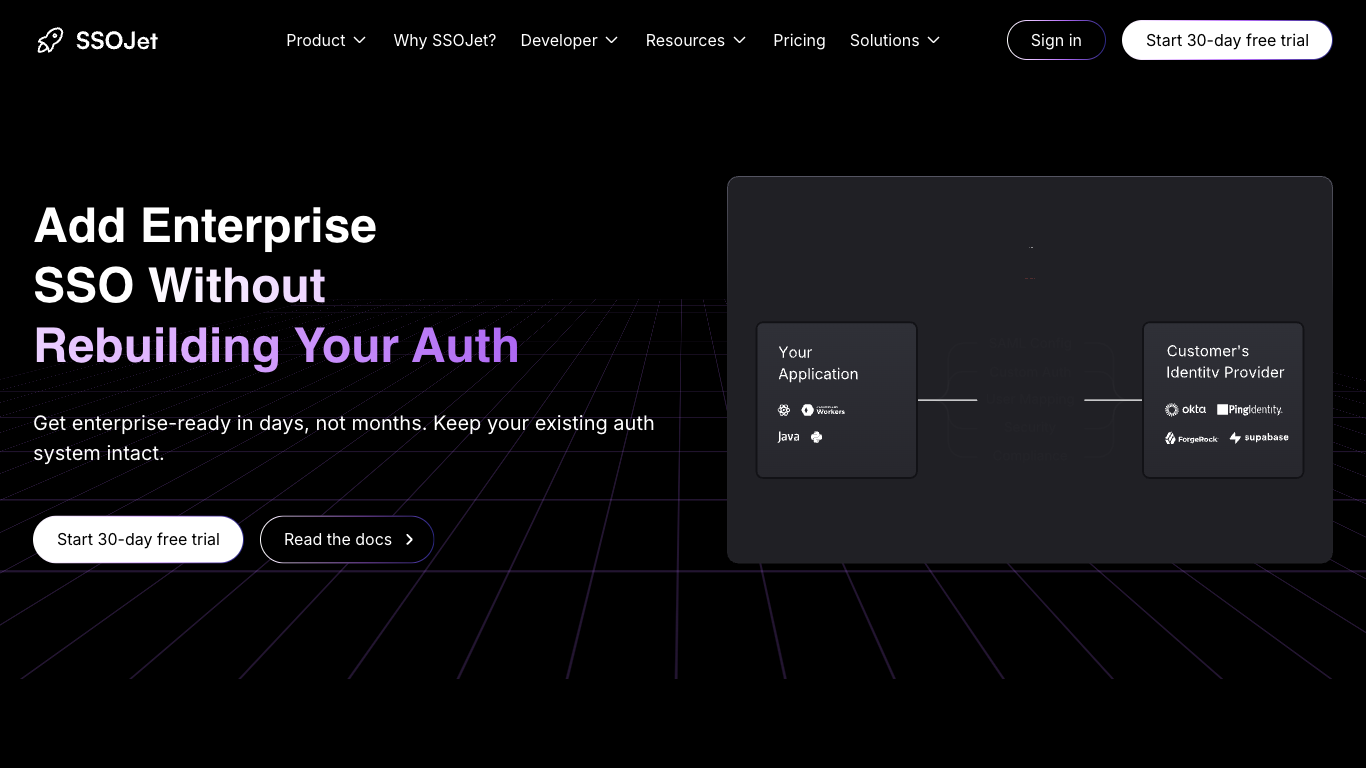Click the SSOJet rocket logo icon

50,40
